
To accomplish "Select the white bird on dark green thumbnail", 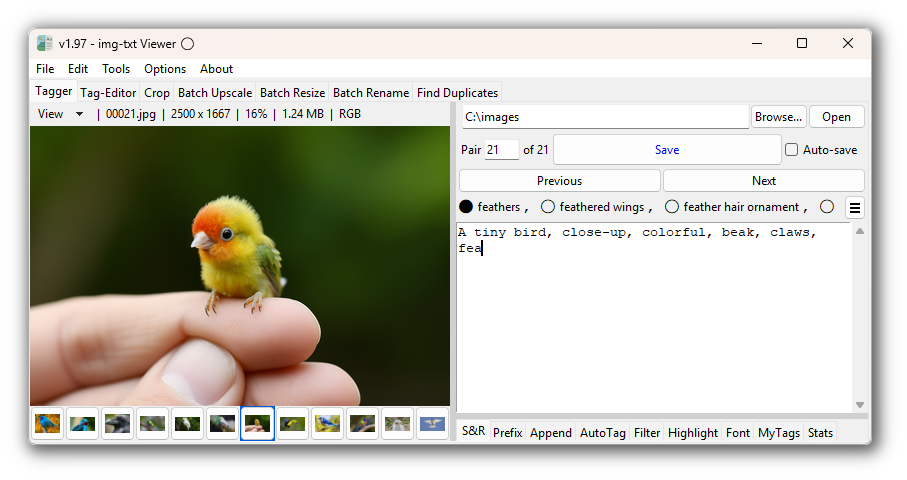I will [x=187, y=424].
